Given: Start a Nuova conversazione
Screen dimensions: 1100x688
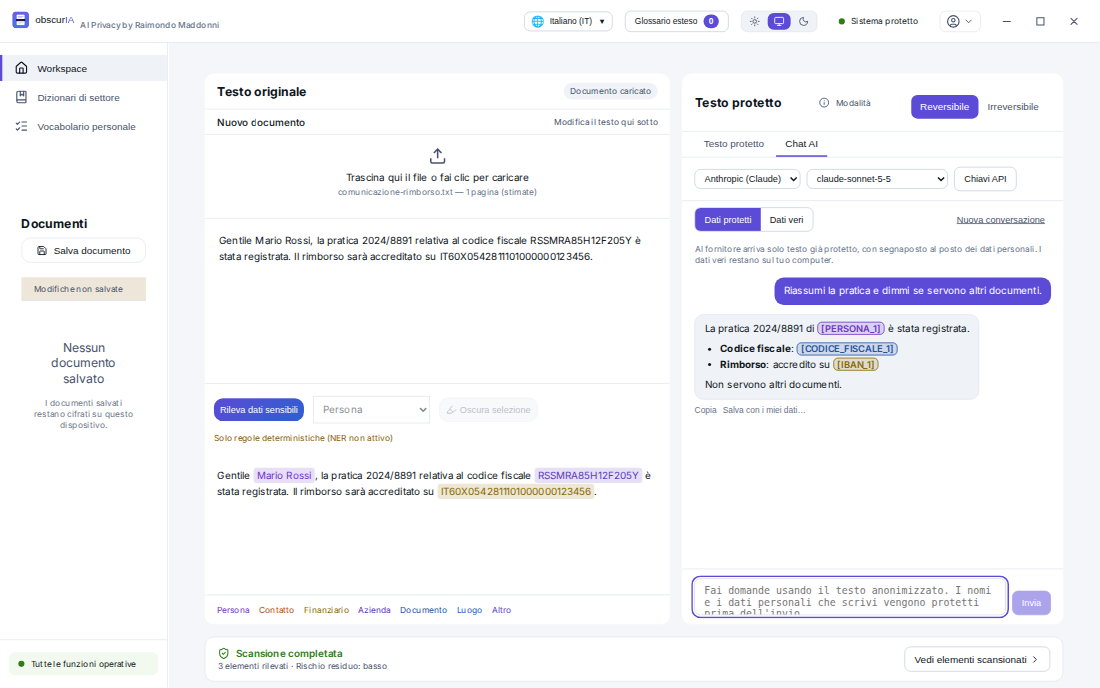Looking at the screenshot, I should pos(1000,220).
